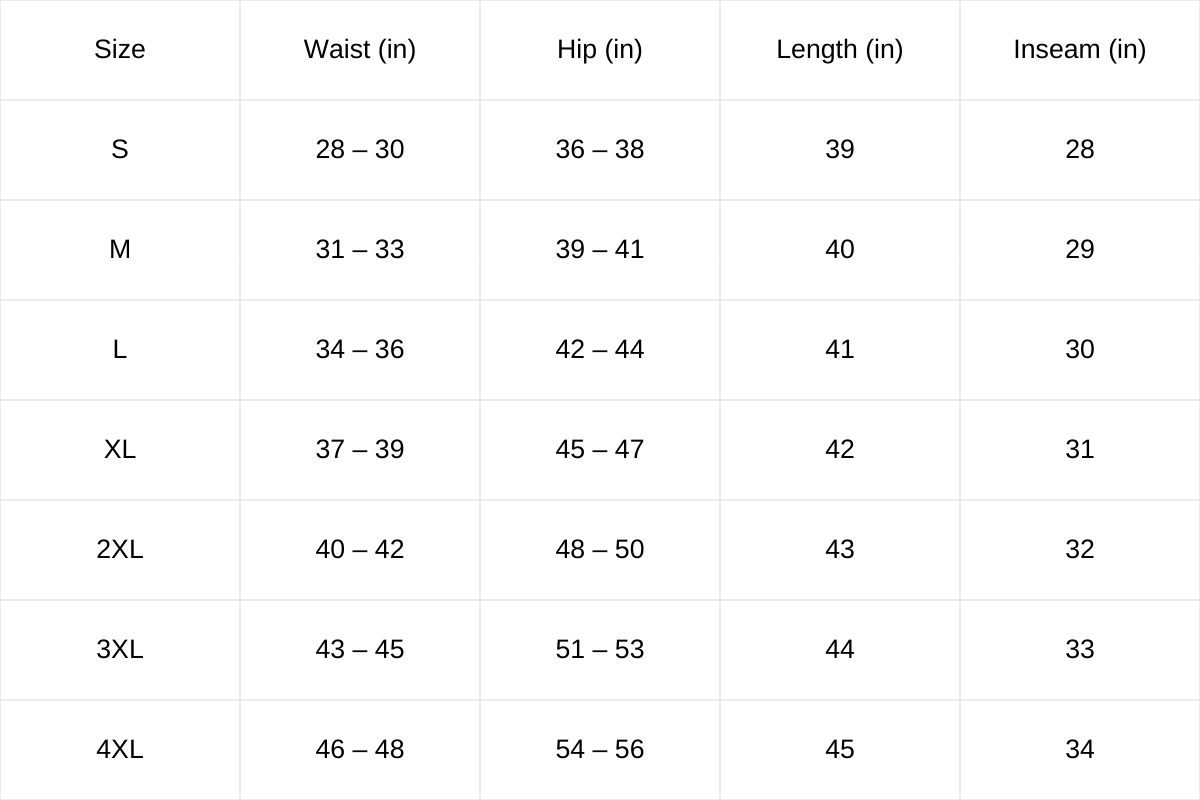
Task: Click the 34 – 36 waist cell
Action: point(360,349)
